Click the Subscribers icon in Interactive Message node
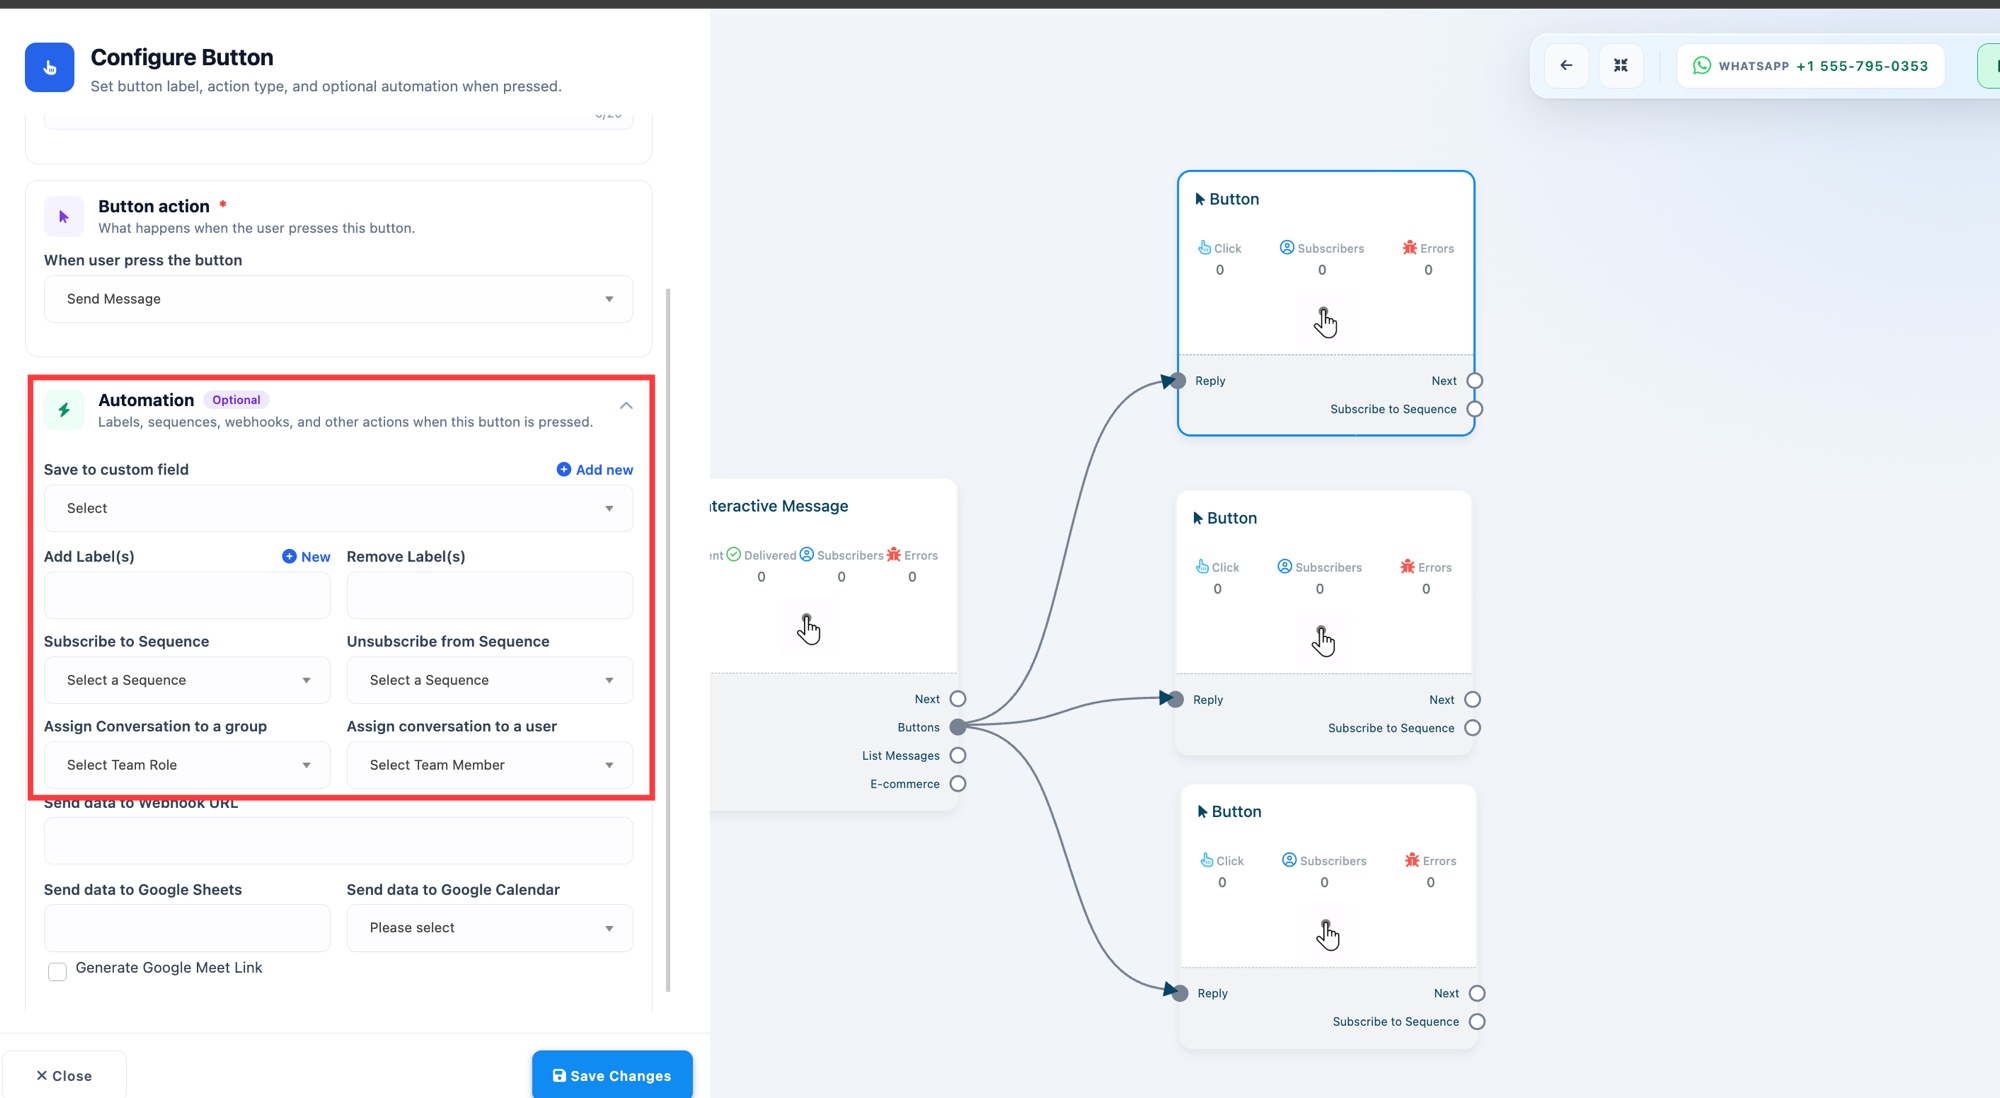 tap(807, 555)
